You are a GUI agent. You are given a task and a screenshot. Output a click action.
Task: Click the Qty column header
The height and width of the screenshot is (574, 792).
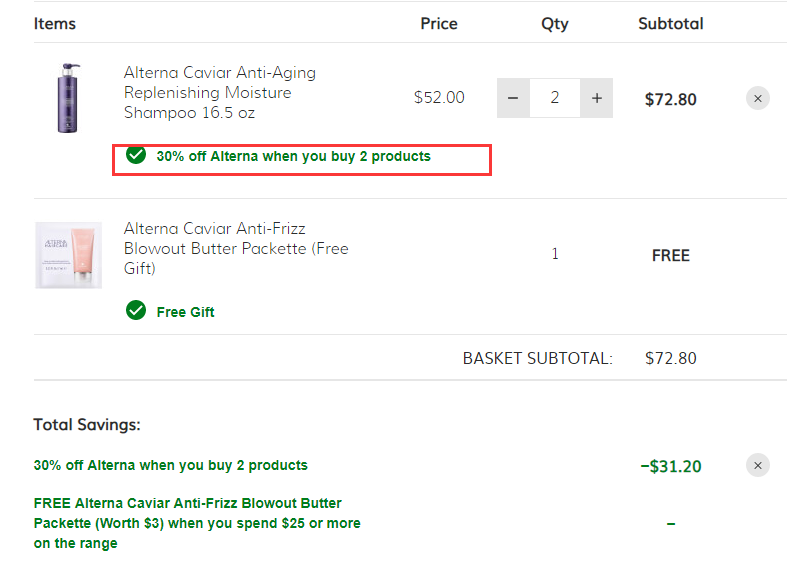555,24
